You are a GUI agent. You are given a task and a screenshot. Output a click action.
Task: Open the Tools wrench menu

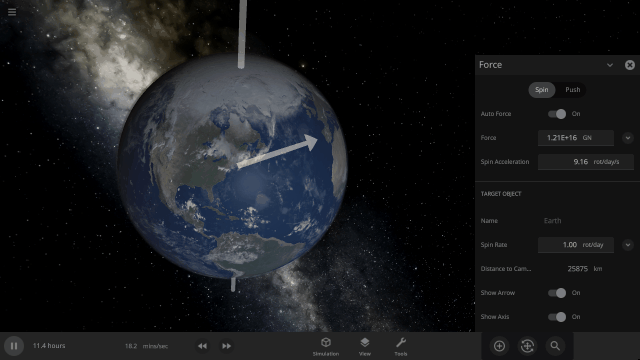(x=401, y=346)
